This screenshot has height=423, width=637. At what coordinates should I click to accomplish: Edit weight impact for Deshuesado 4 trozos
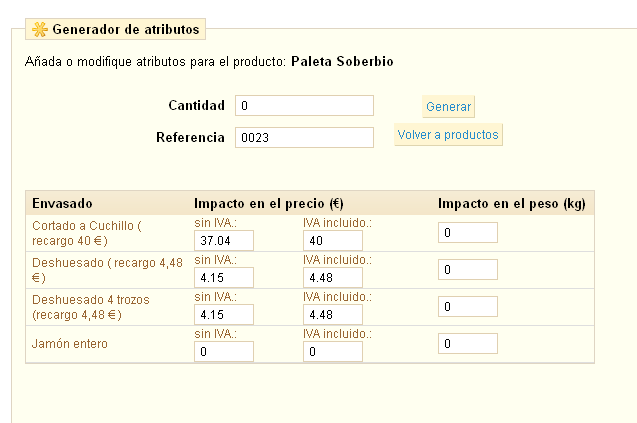pyautogui.click(x=468, y=307)
